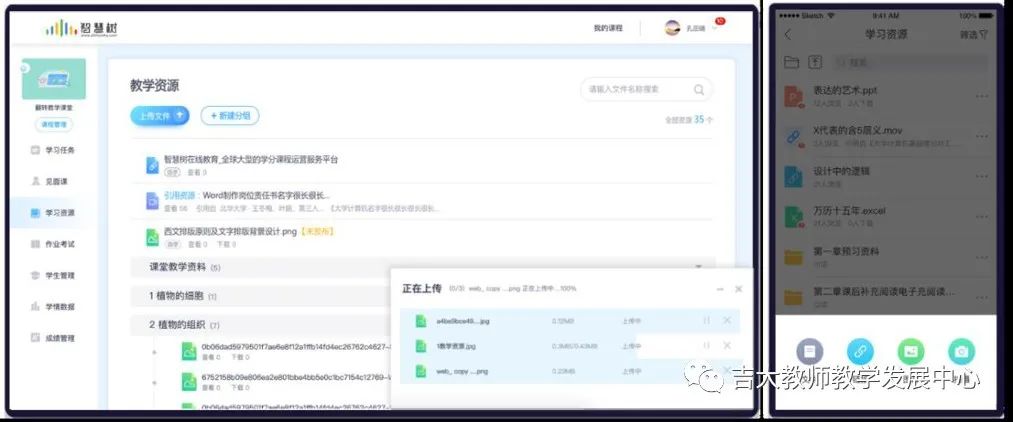Go to 作业考试 in the sidebar
This screenshot has width=1013, height=422.
(x=59, y=244)
